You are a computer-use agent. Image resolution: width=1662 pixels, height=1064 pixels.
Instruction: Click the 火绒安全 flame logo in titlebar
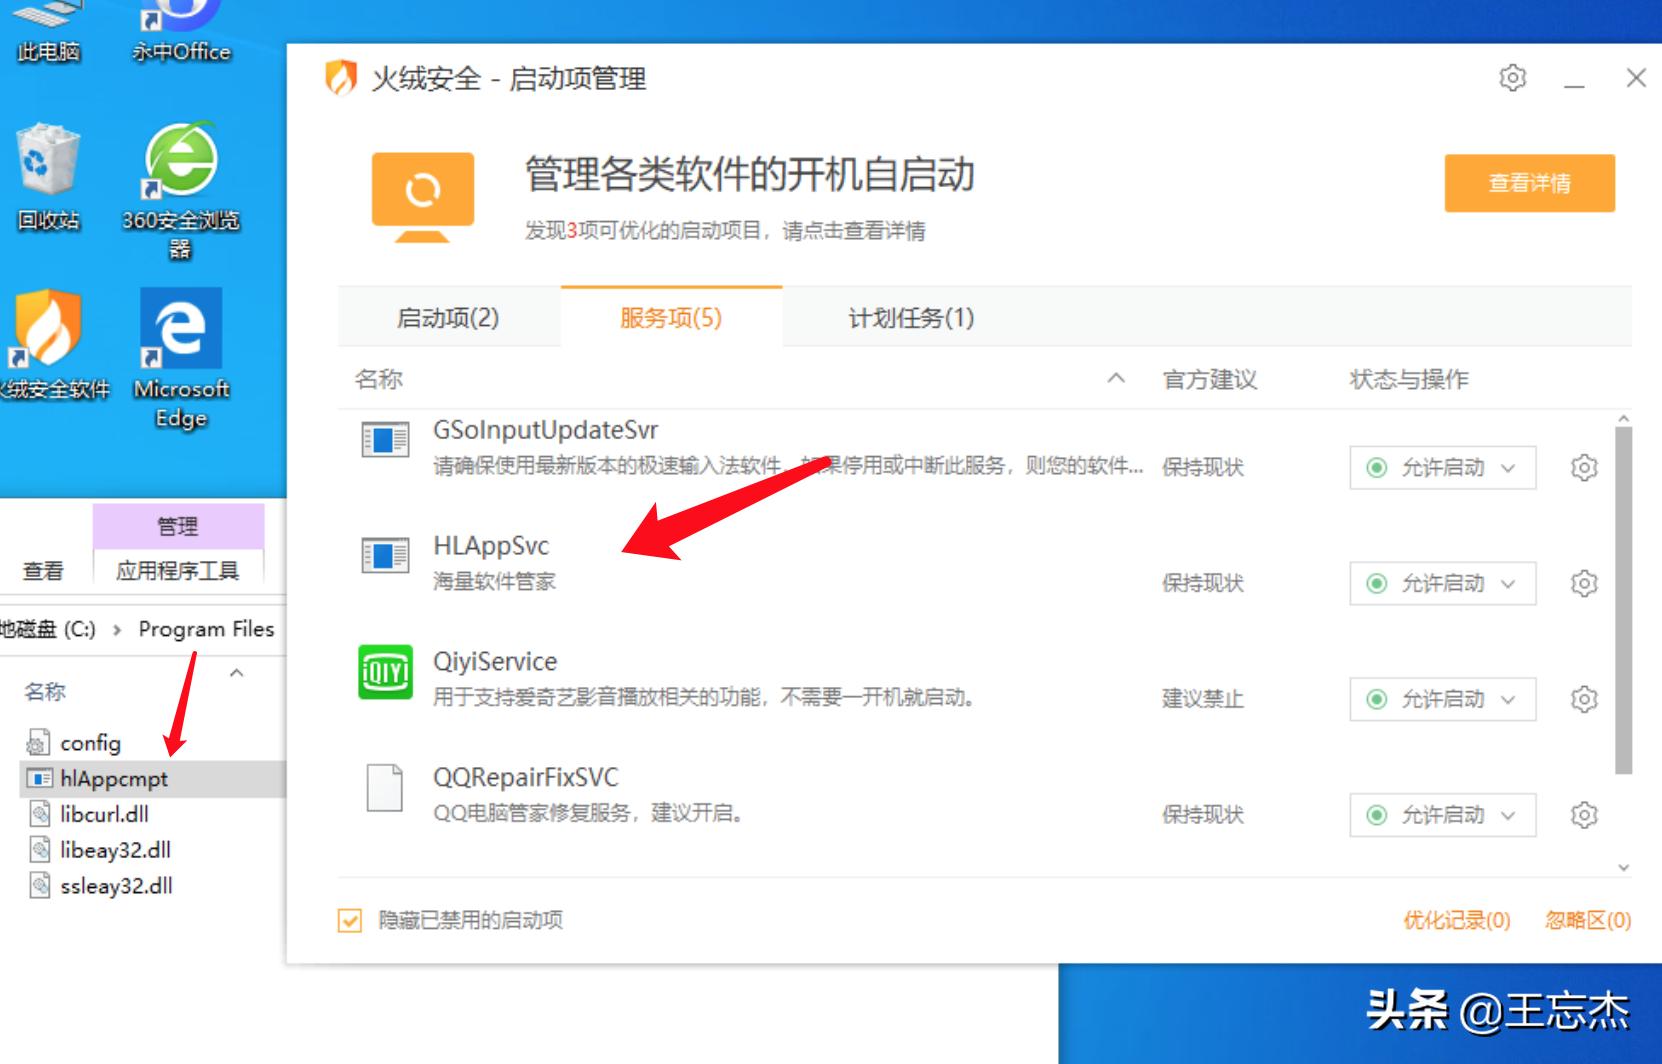[x=340, y=78]
